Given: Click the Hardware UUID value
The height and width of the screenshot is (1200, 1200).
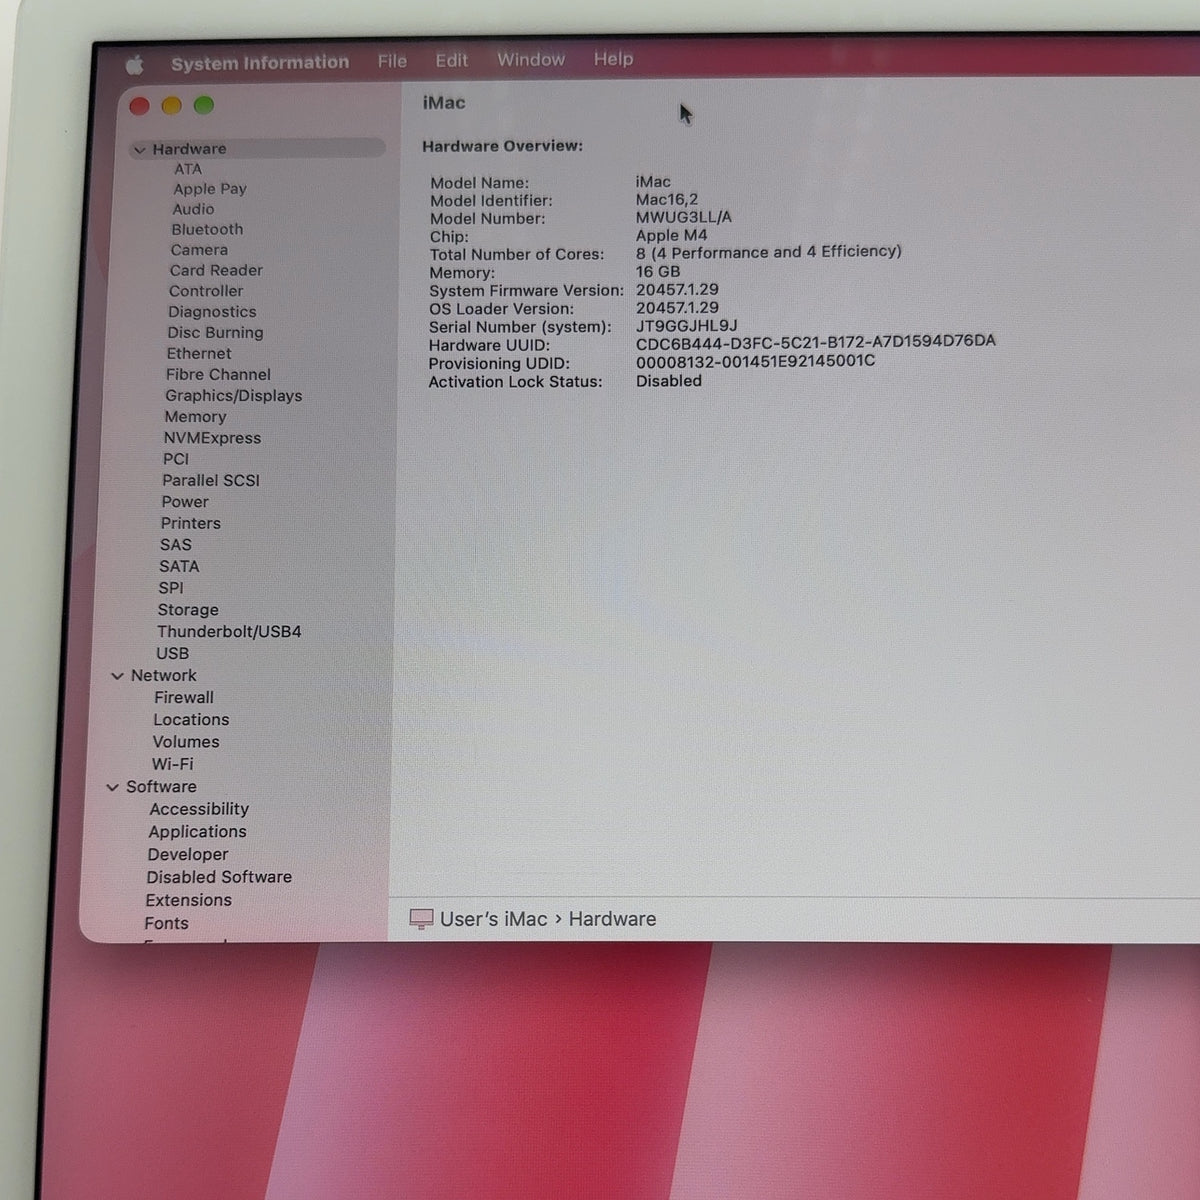Looking at the screenshot, I should tap(816, 343).
